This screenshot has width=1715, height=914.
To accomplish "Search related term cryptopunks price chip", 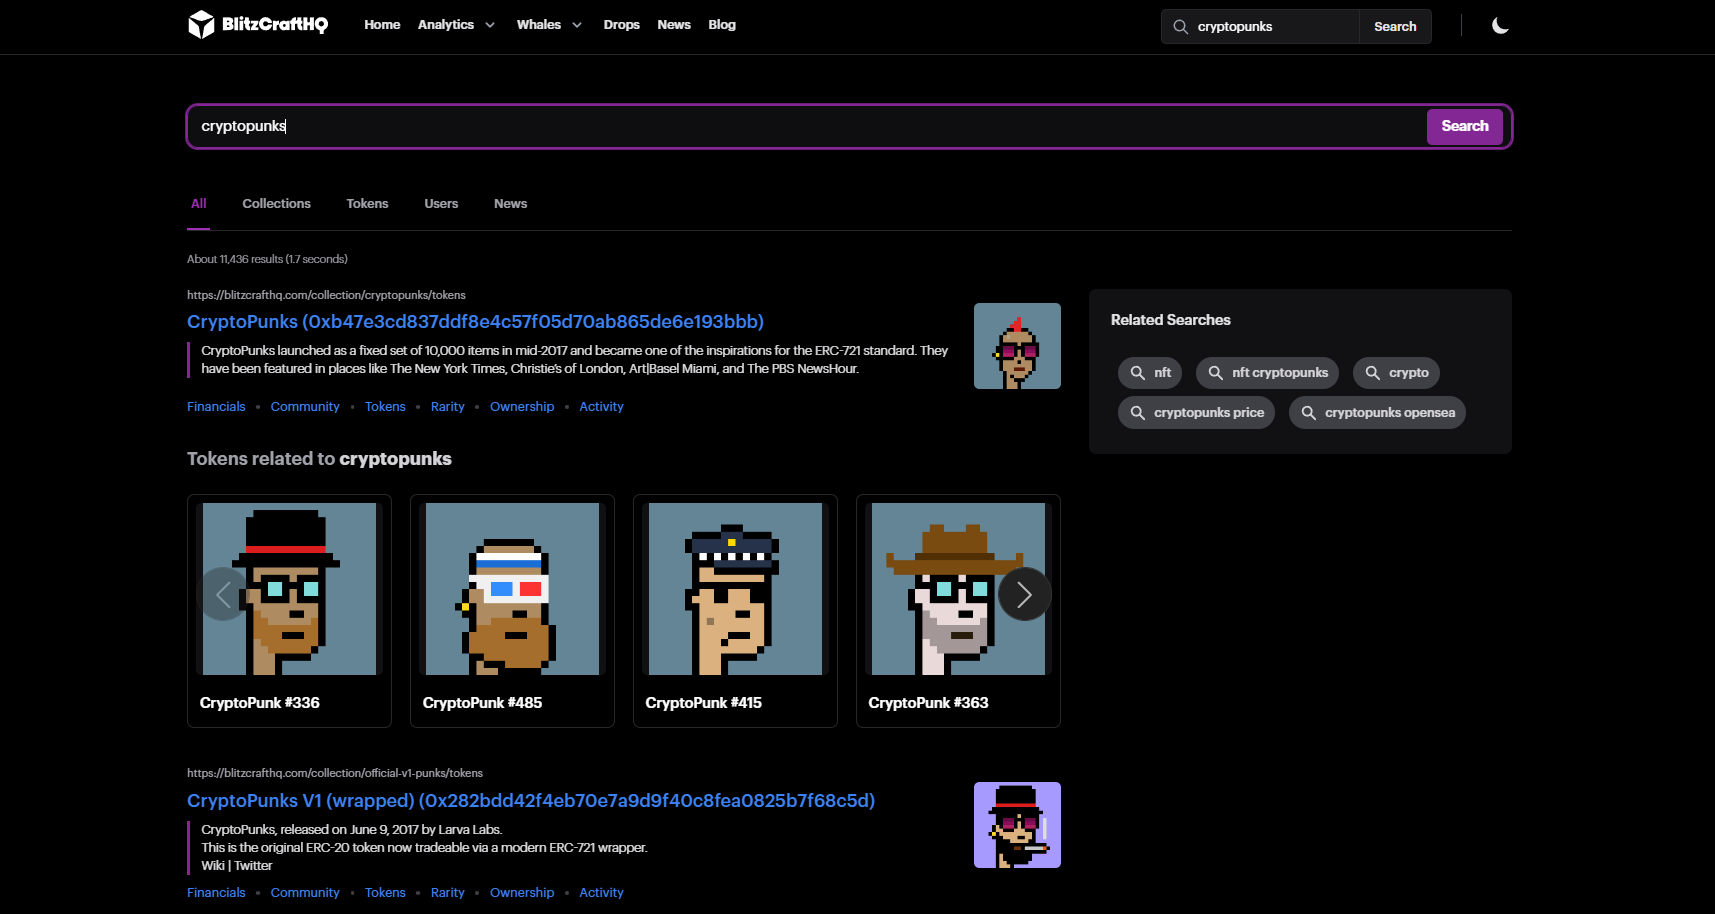I will [1196, 413].
